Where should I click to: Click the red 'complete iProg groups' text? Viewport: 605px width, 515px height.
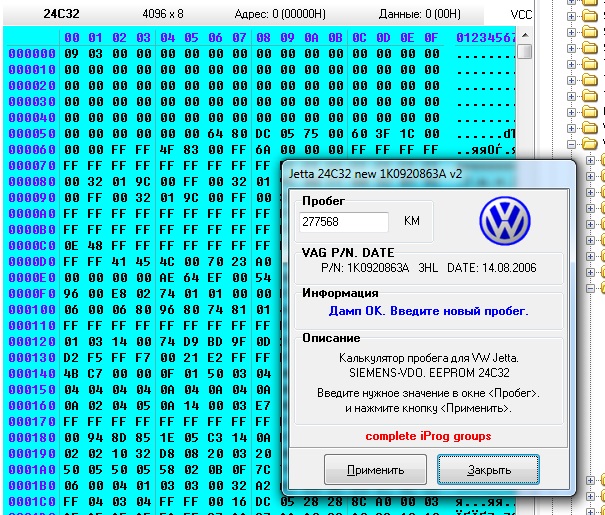click(428, 436)
